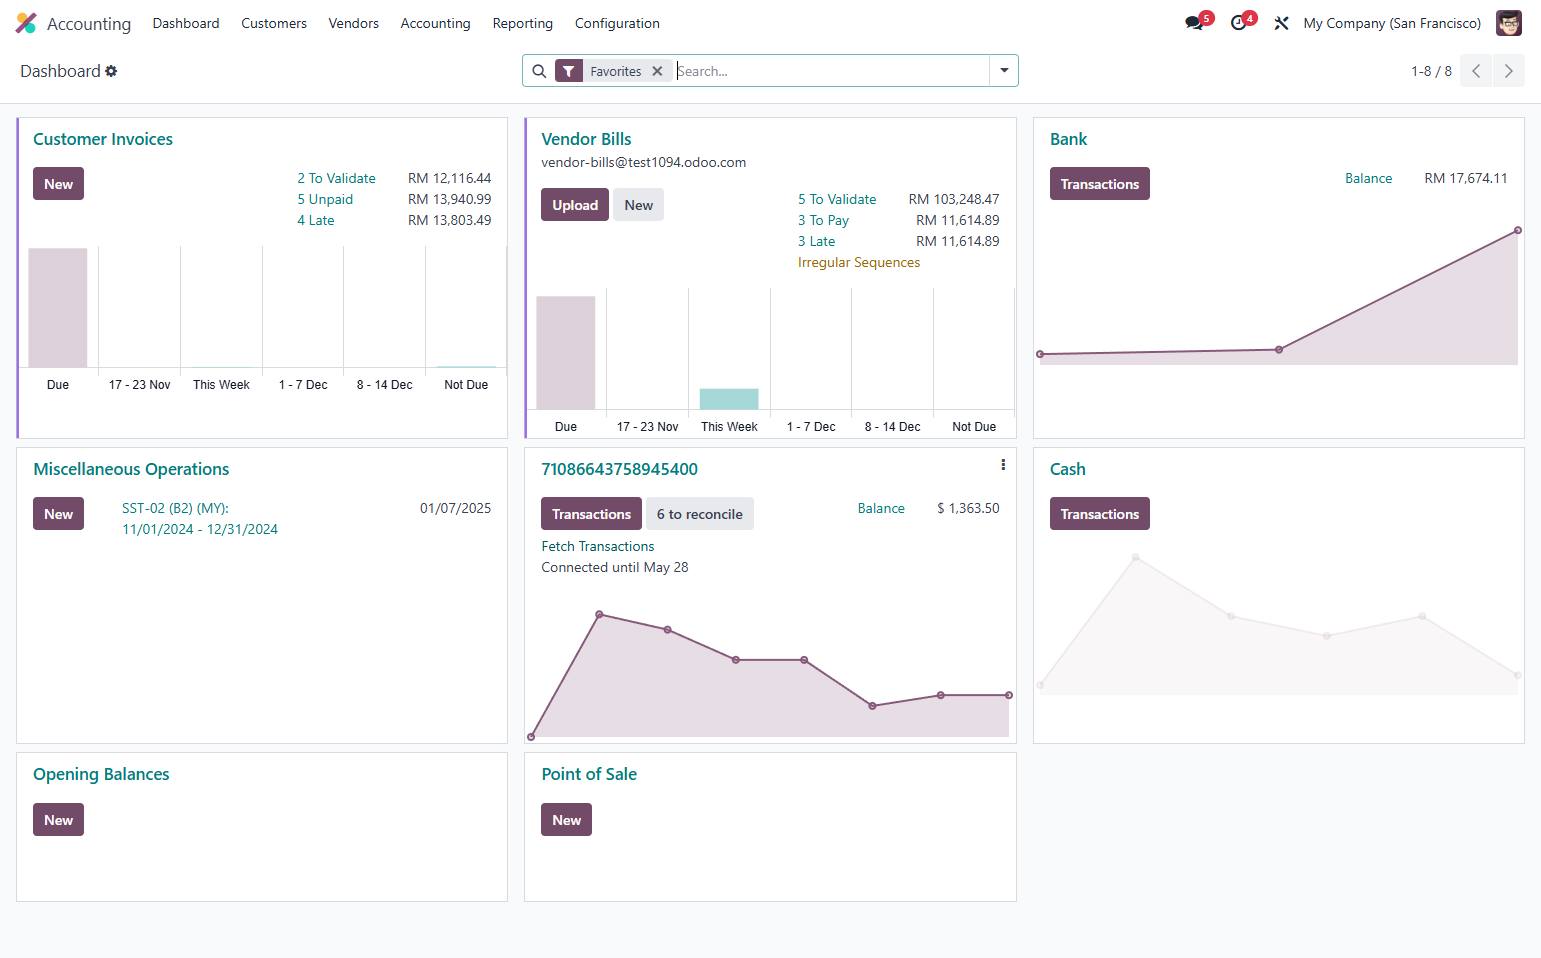Click the Bank Balance link
1541x958 pixels.
point(1368,178)
